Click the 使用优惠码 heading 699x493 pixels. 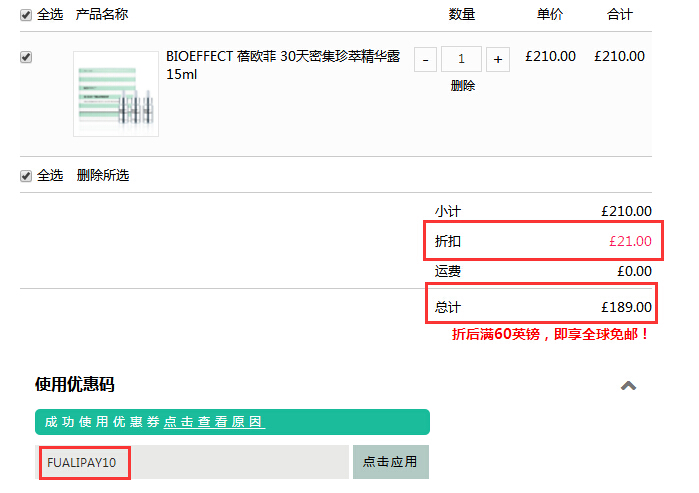pyautogui.click(x=75, y=384)
